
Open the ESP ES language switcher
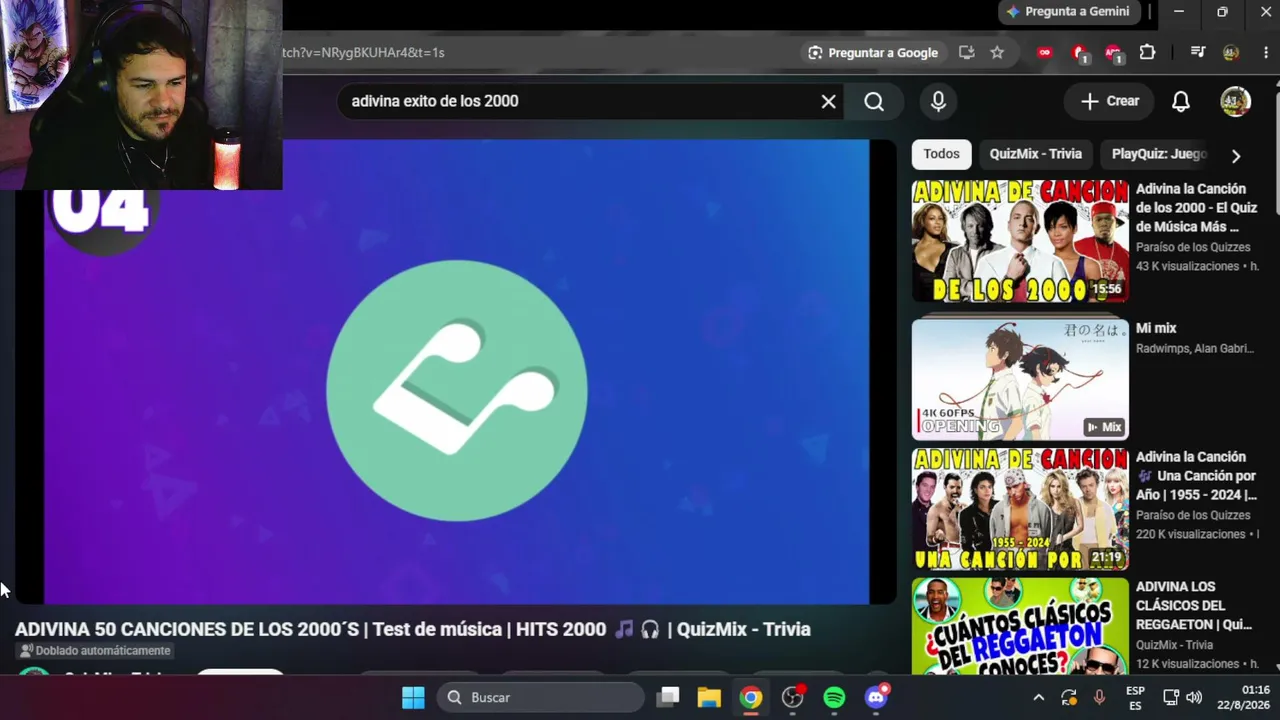(1135, 698)
